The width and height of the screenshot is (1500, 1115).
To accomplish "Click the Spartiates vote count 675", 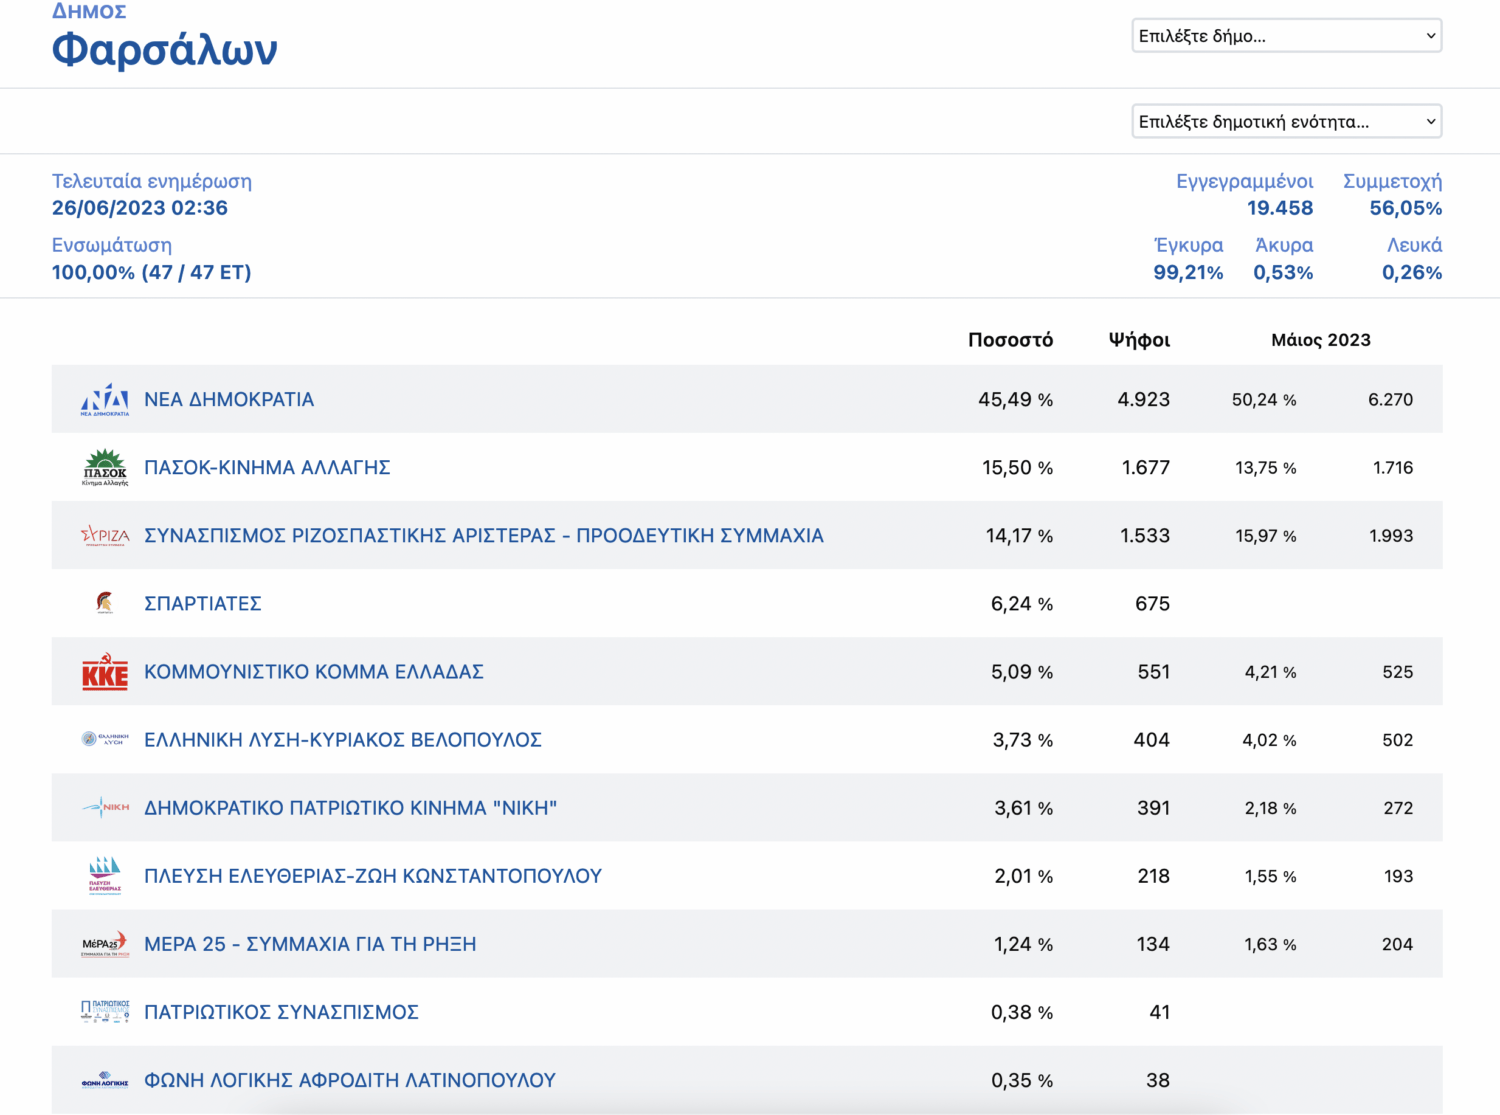I will (1153, 603).
